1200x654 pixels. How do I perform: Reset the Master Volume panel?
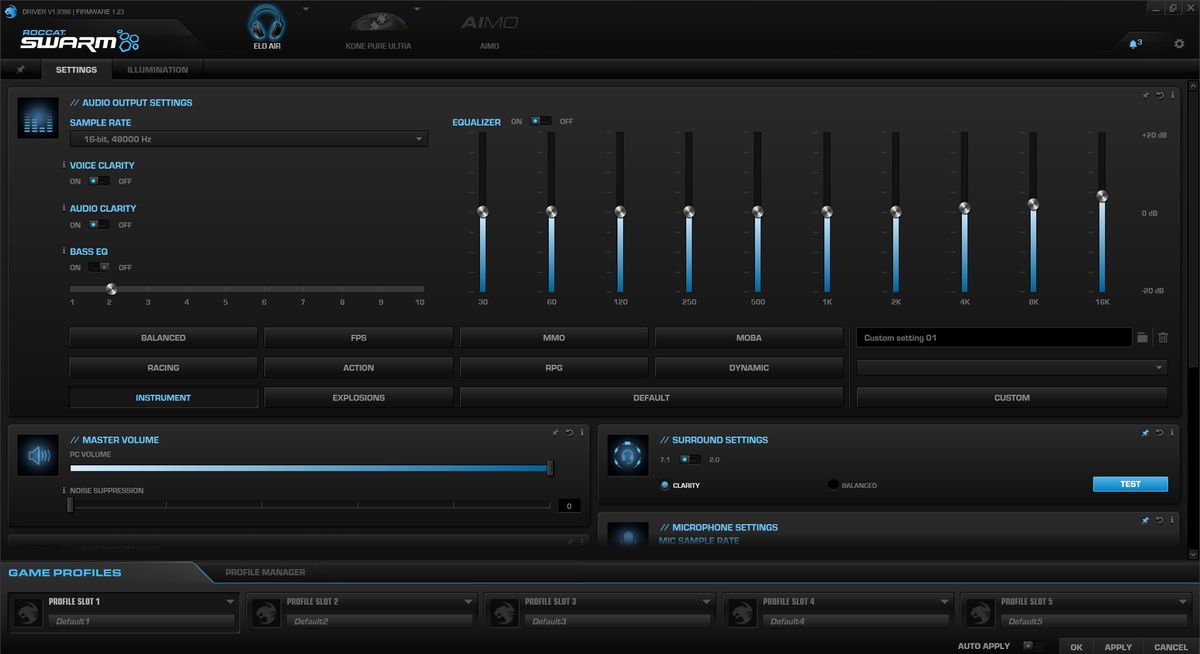click(568, 433)
